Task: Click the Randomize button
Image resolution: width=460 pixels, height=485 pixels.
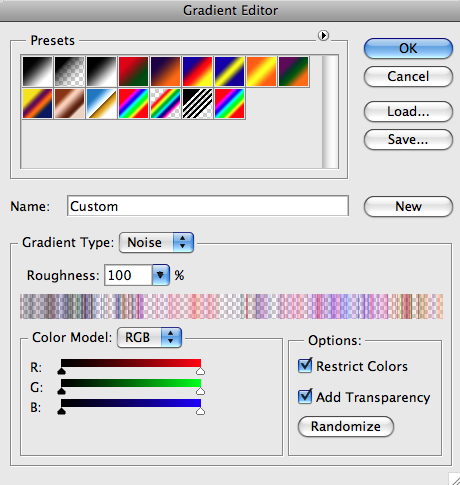Action: (x=346, y=426)
